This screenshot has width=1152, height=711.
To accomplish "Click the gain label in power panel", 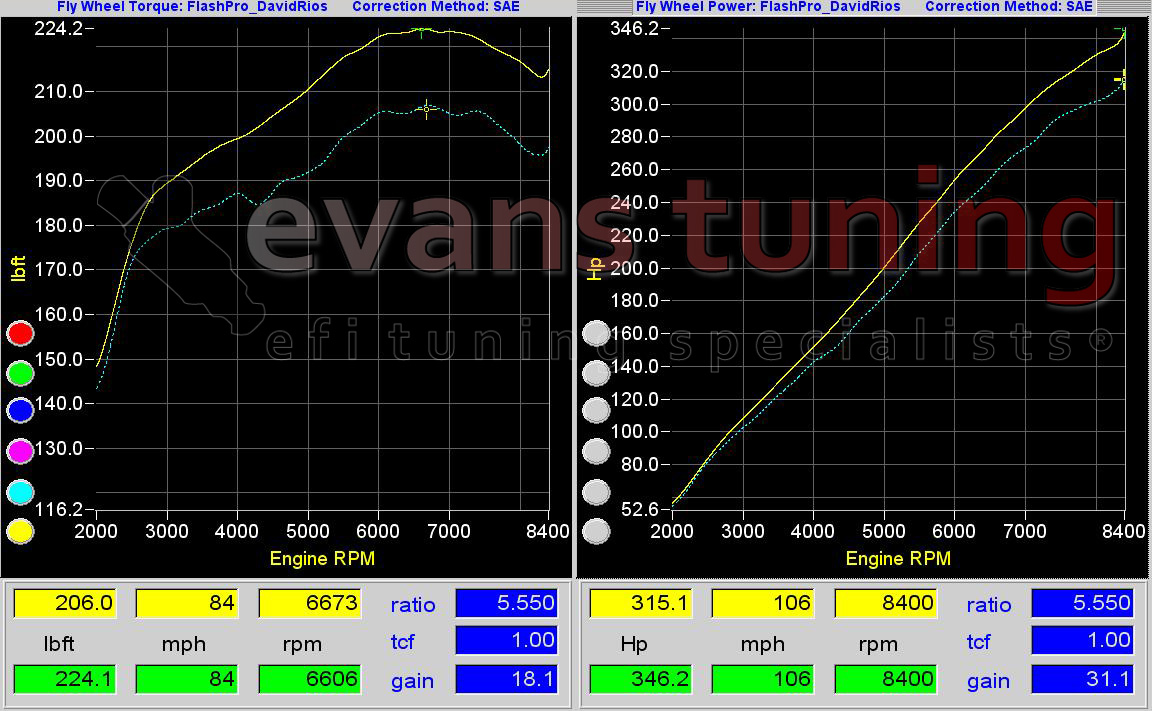I will tap(988, 682).
